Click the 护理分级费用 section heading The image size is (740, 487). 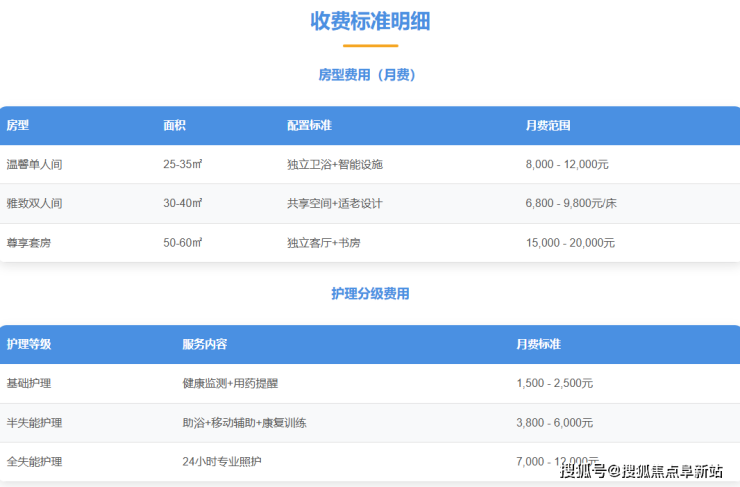[370, 294]
